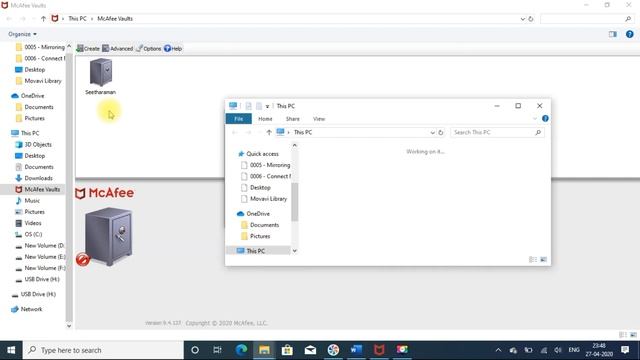The image size is (640, 360).
Task: Click the blue help icon in McAfee Vaults window
Action: [x=629, y=34]
